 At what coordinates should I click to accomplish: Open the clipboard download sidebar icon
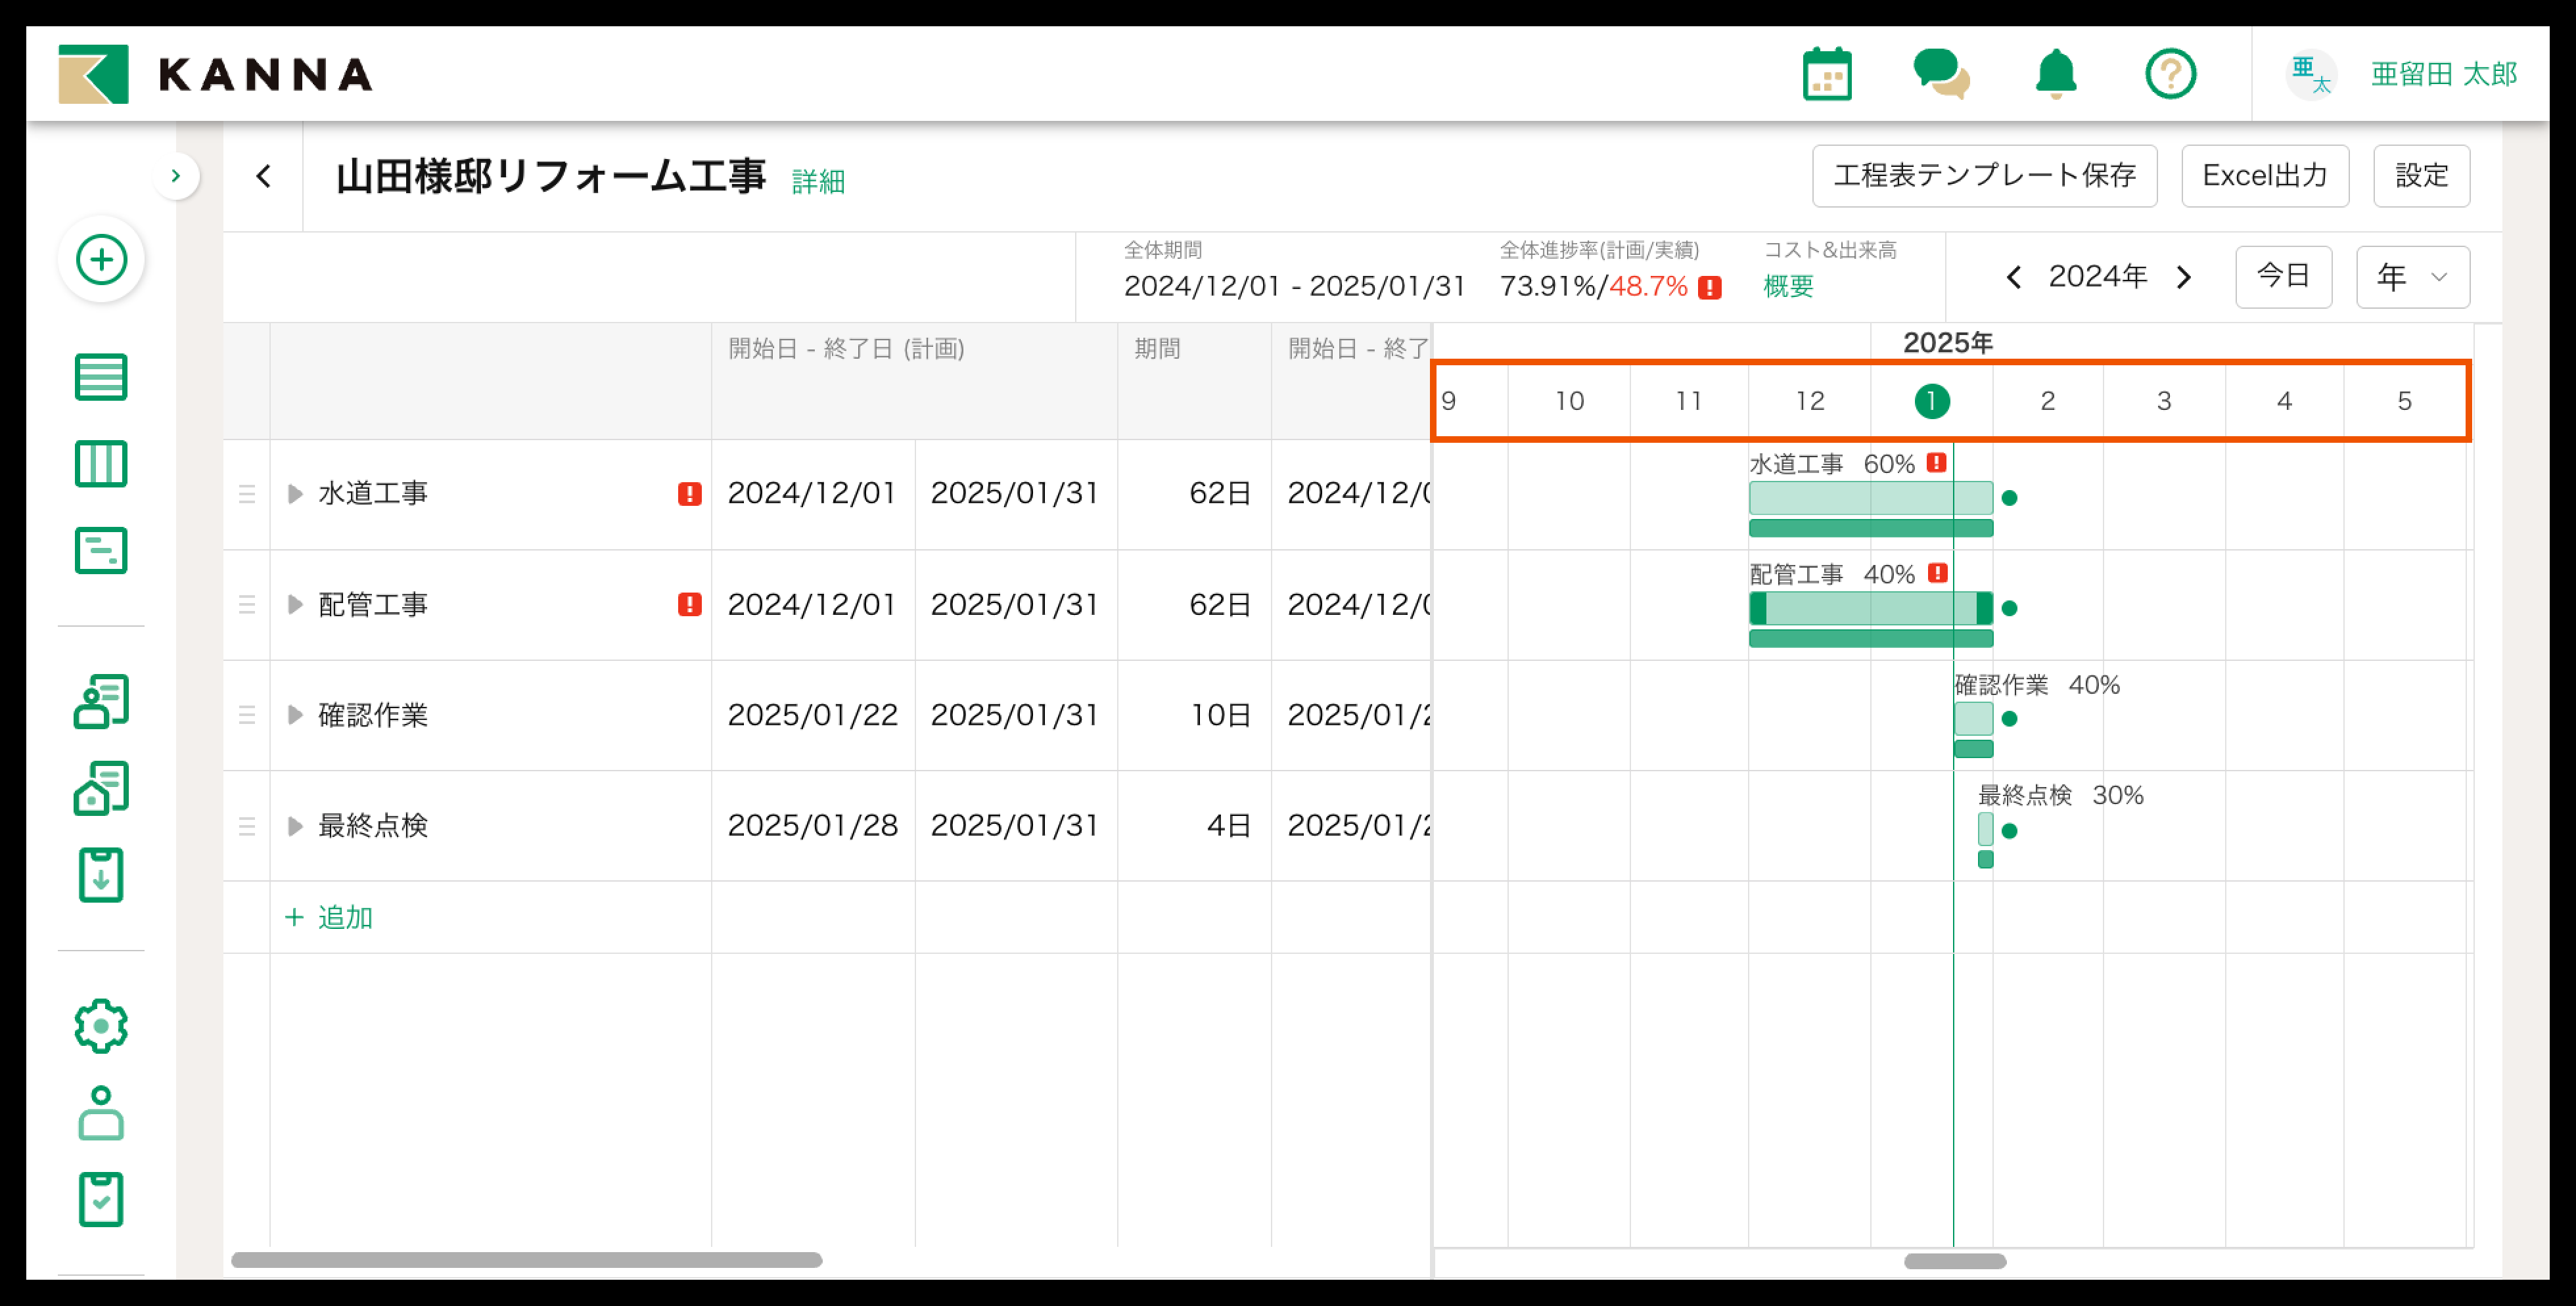pos(101,875)
